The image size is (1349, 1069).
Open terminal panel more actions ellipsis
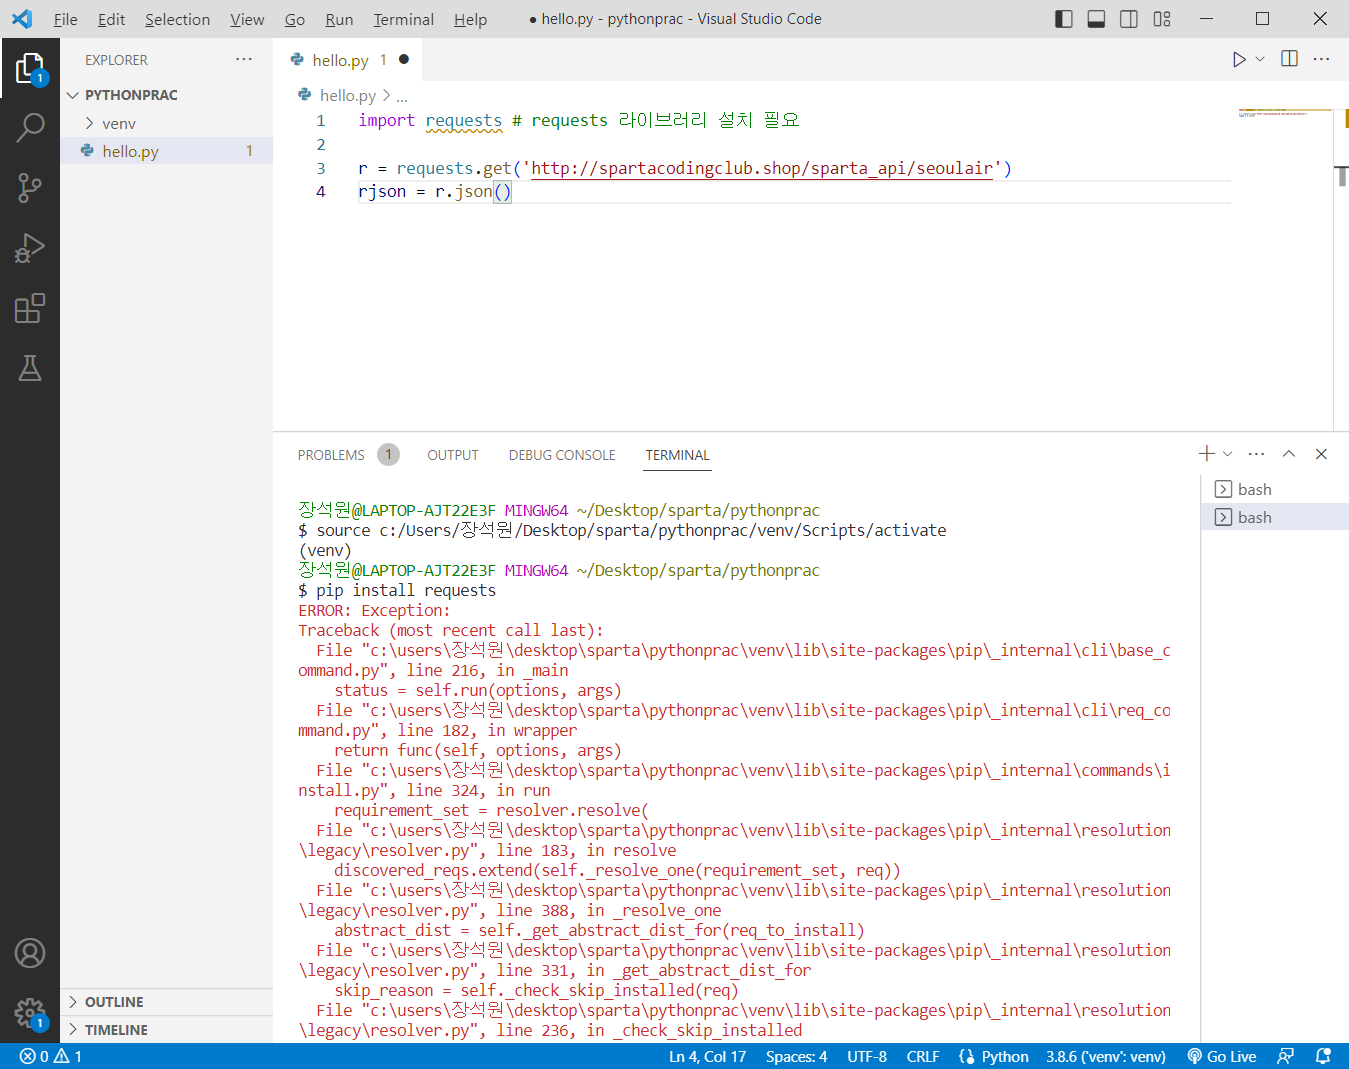coord(1257,454)
